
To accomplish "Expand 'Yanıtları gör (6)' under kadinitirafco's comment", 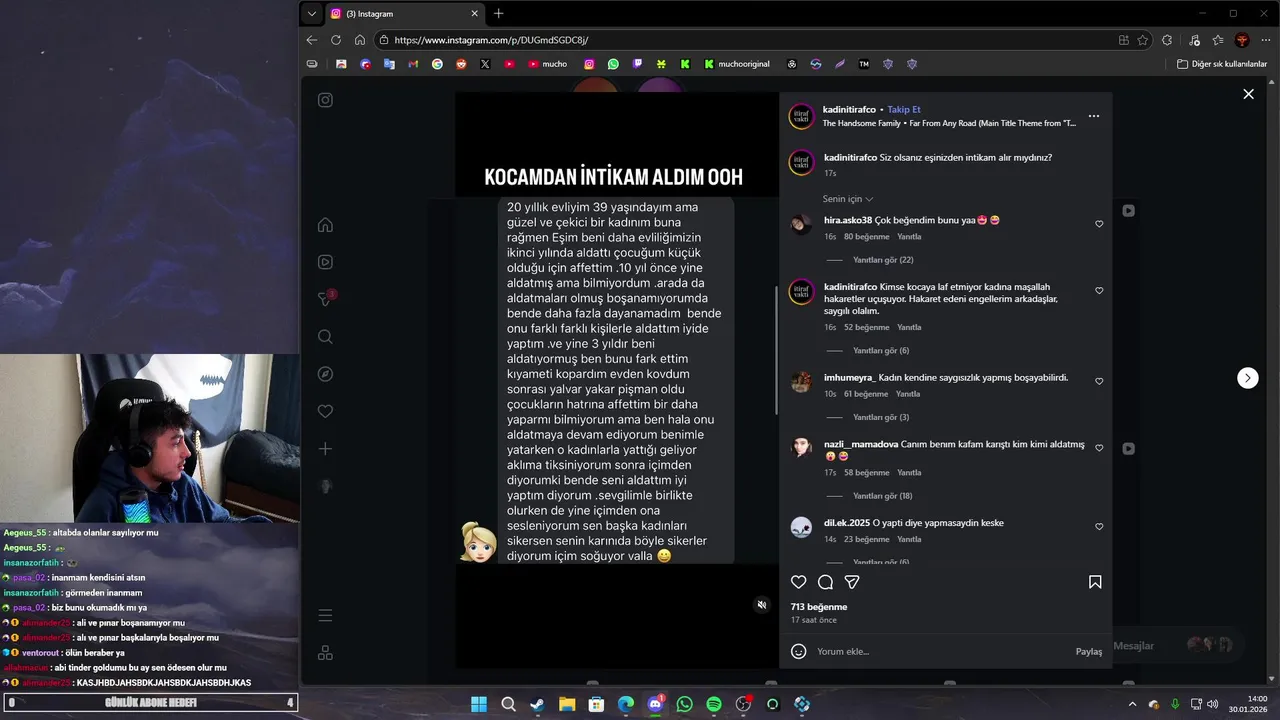I will (881, 351).
